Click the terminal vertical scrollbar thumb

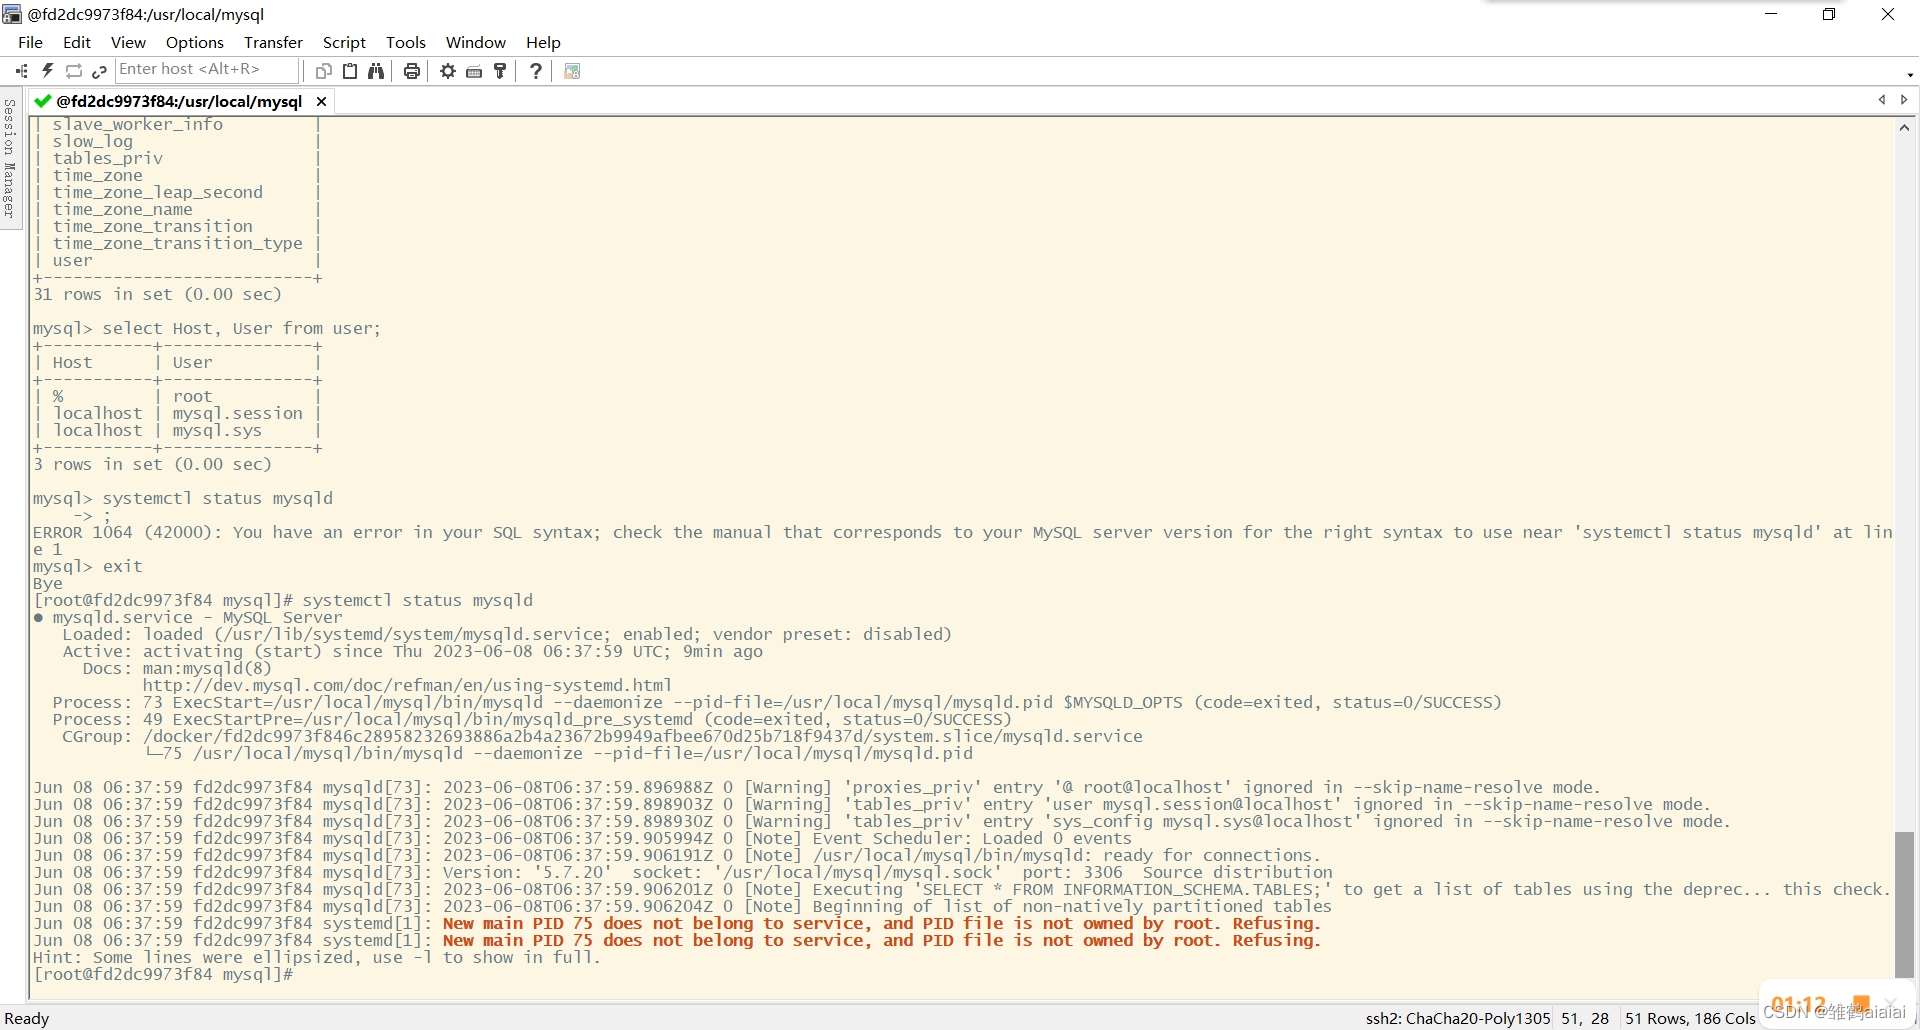point(1904,904)
